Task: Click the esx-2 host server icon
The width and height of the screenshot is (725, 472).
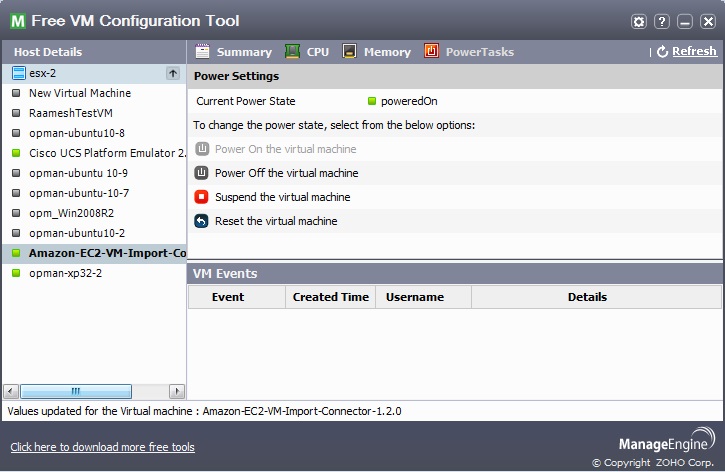Action: [x=18, y=73]
